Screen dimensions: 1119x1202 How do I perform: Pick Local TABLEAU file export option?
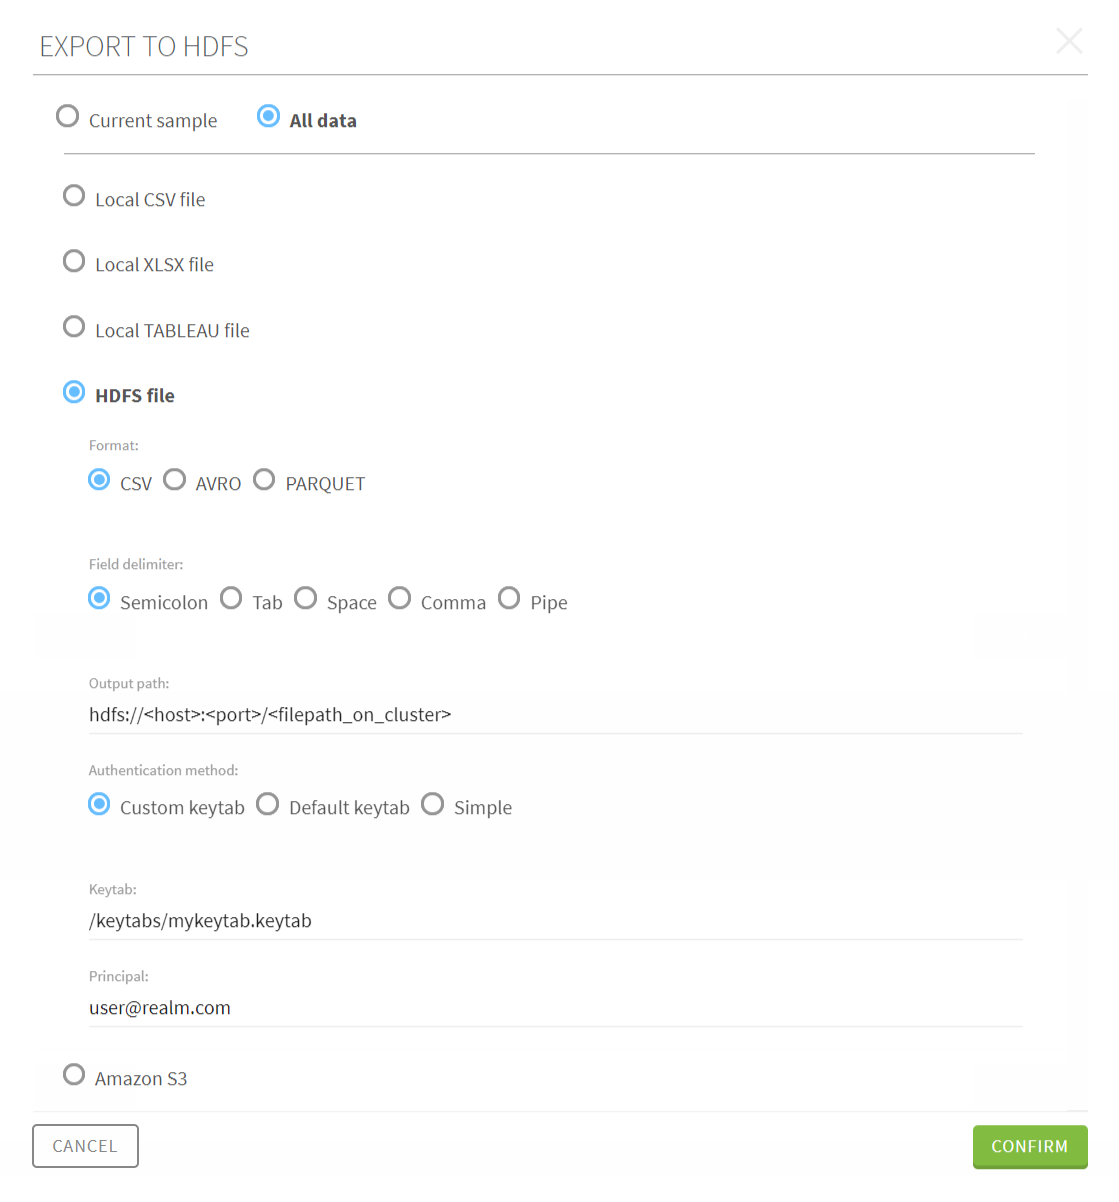tap(74, 327)
